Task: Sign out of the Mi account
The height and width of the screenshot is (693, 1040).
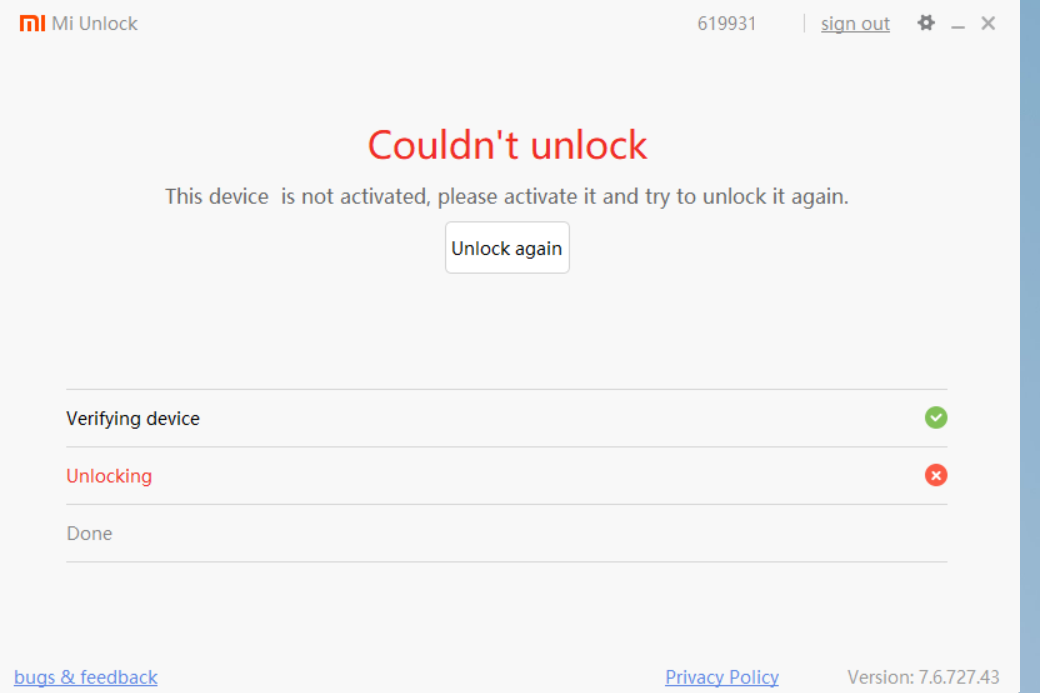Action: pyautogui.click(x=855, y=24)
